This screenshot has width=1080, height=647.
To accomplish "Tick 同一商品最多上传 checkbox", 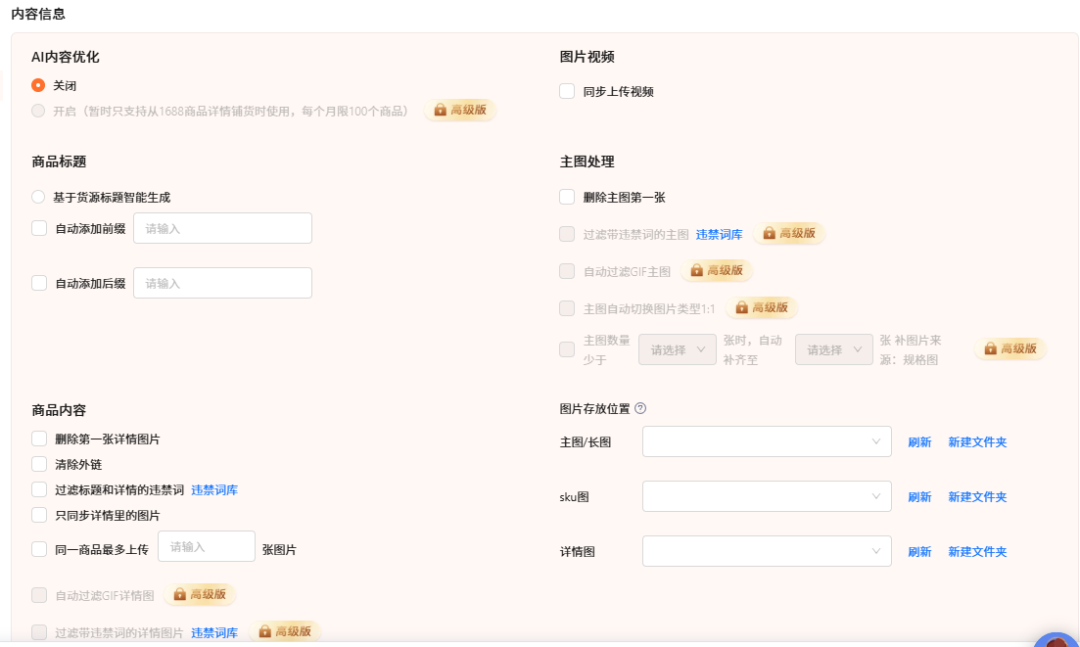I will coord(39,549).
